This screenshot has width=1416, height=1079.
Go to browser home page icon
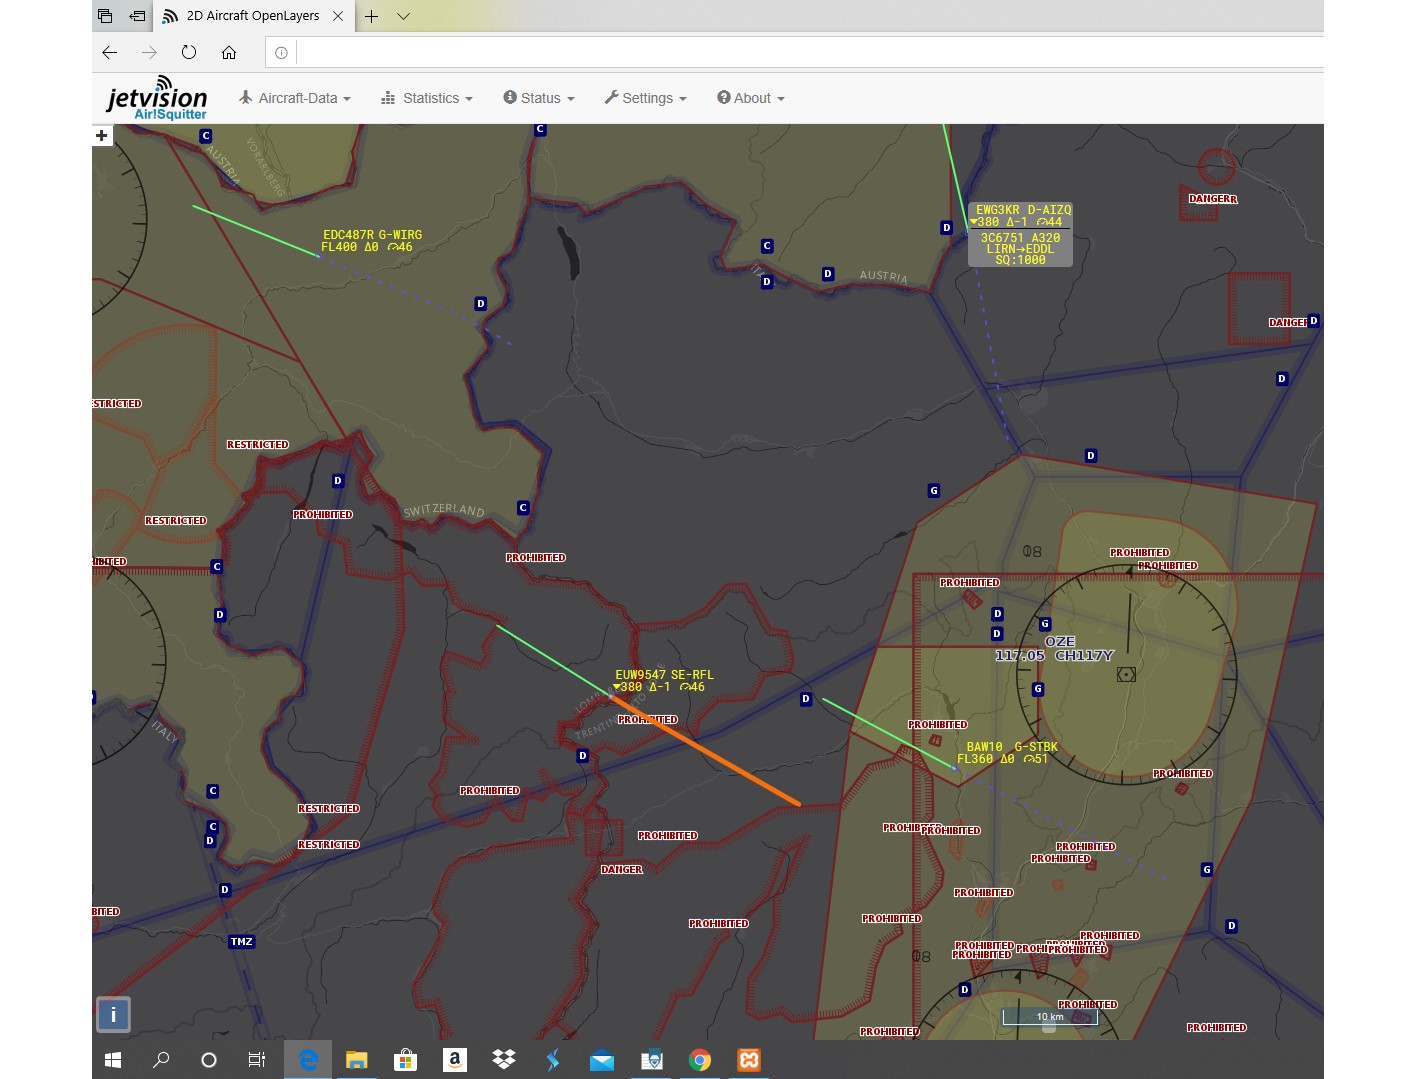[229, 53]
